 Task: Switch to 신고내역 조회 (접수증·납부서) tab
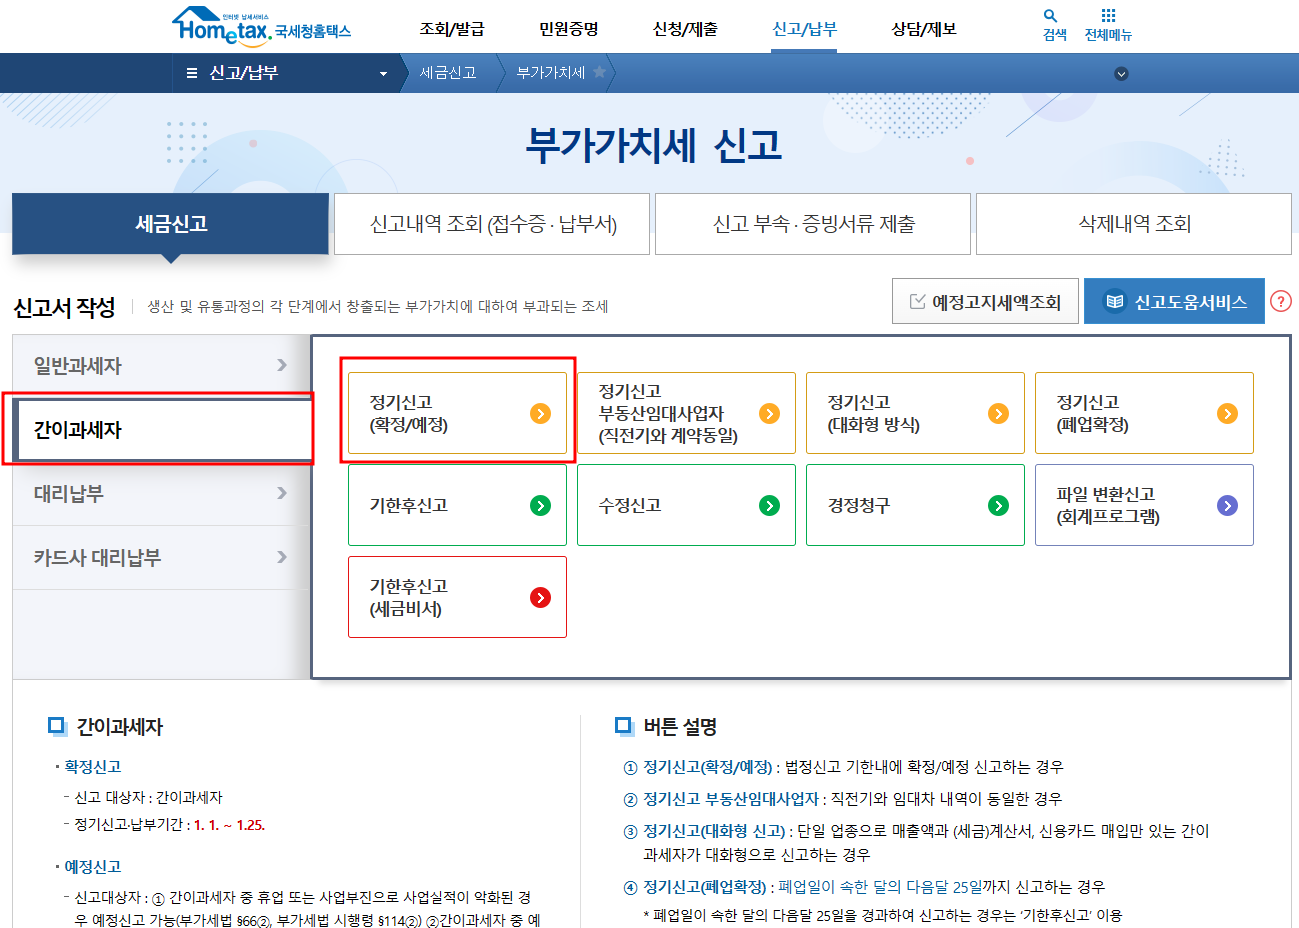click(x=491, y=223)
